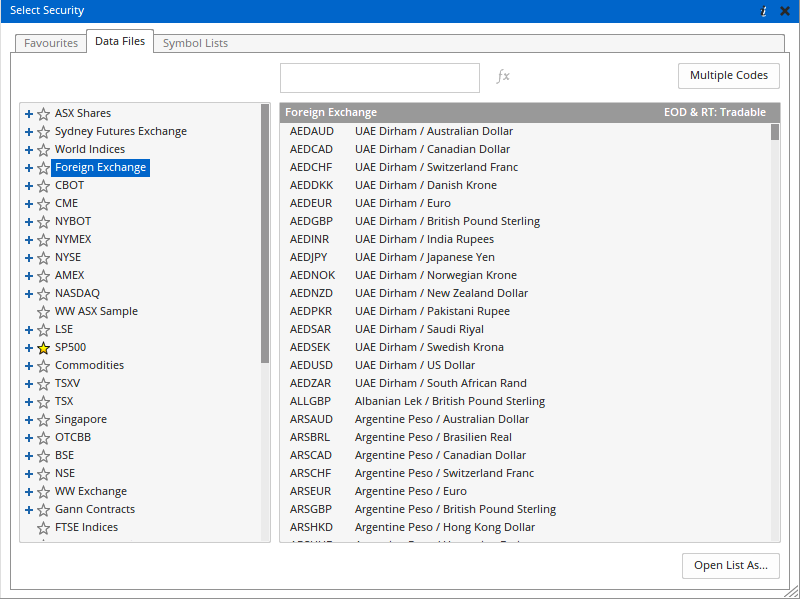Screen dimensions: 800x599
Task: Select WW ASX Sample in tree
Action: coord(96,311)
